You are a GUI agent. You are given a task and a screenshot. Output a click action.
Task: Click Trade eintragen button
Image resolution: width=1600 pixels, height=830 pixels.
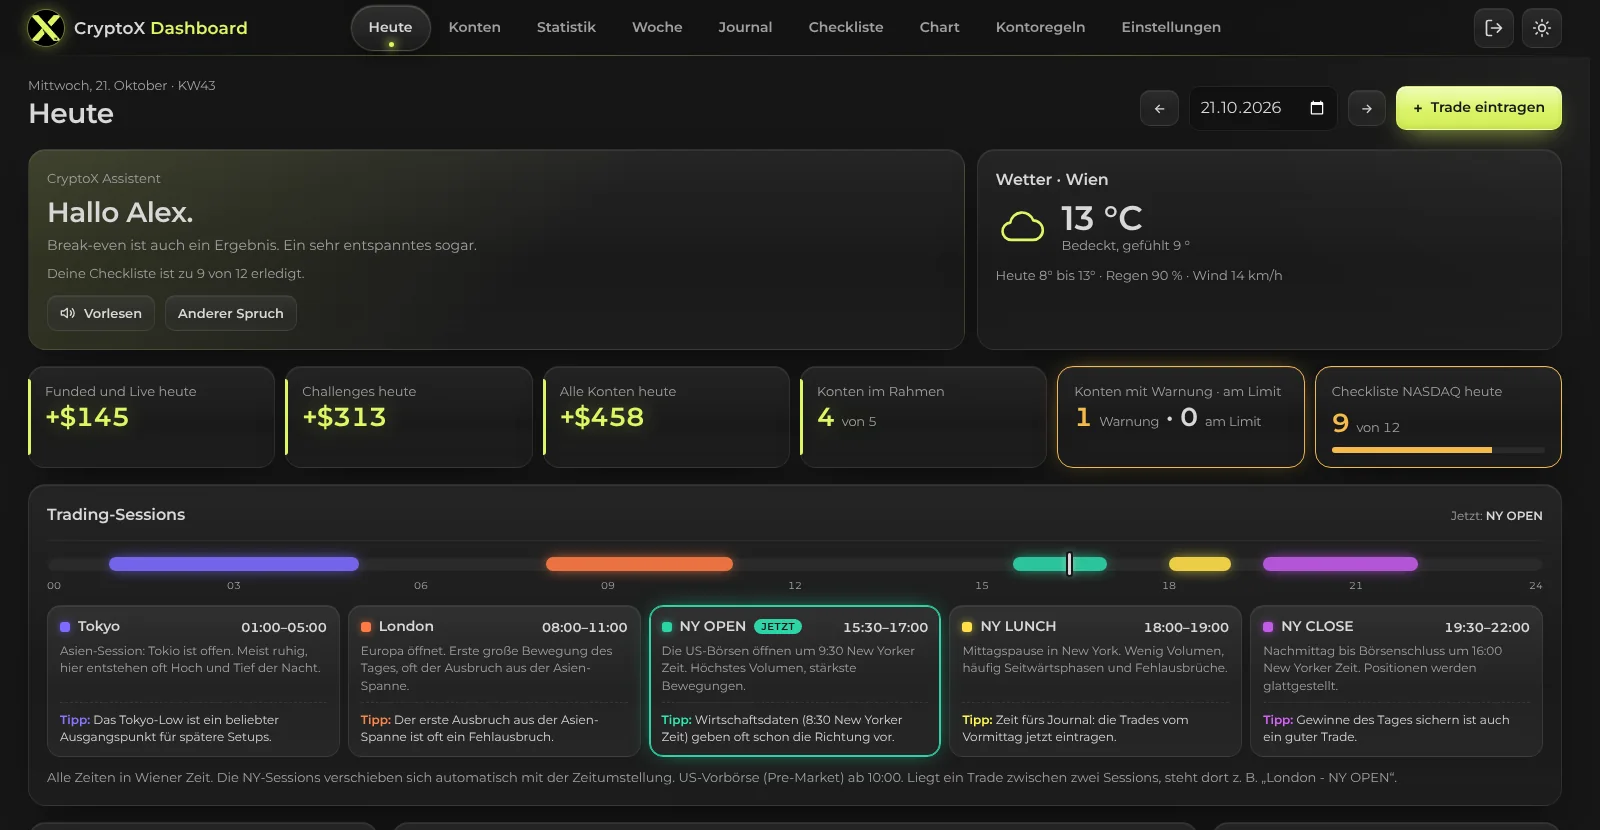pos(1478,108)
